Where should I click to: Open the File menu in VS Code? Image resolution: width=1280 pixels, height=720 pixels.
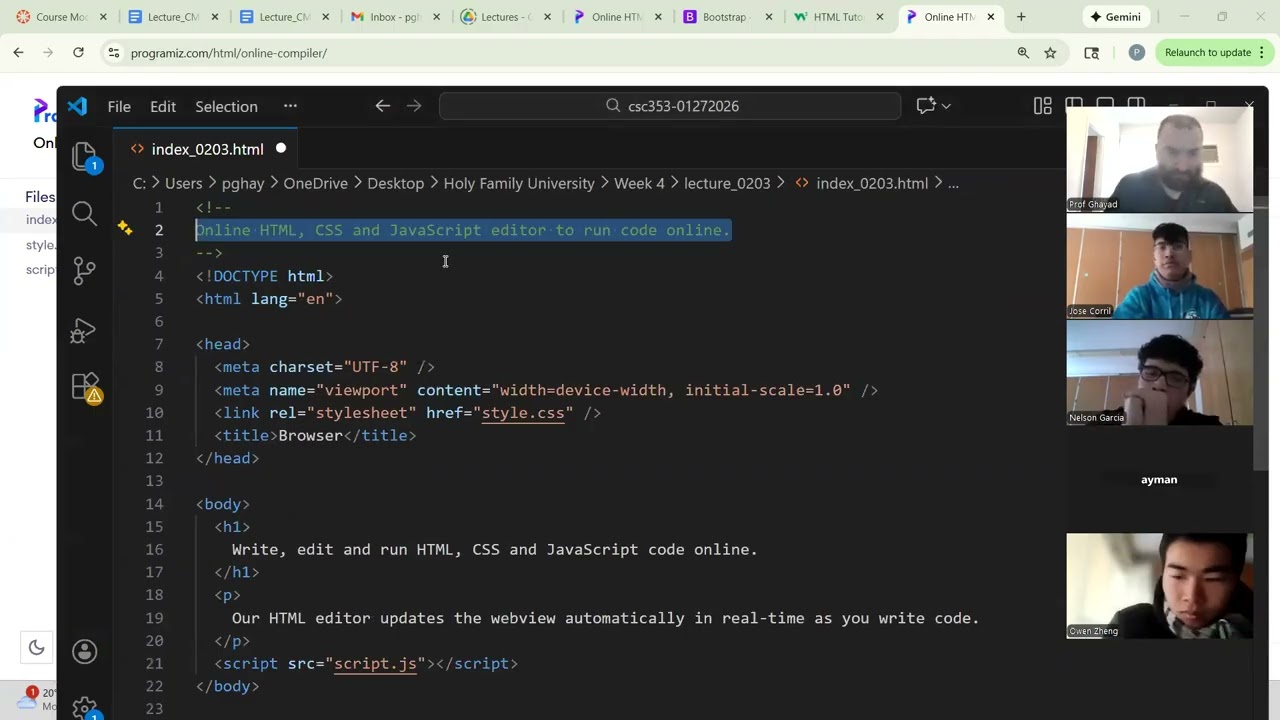point(119,106)
